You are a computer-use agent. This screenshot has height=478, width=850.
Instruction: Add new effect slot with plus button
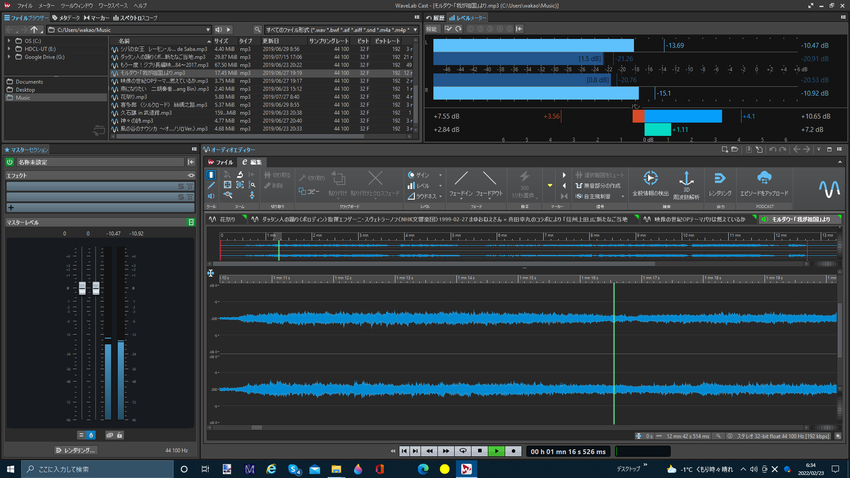[11, 208]
